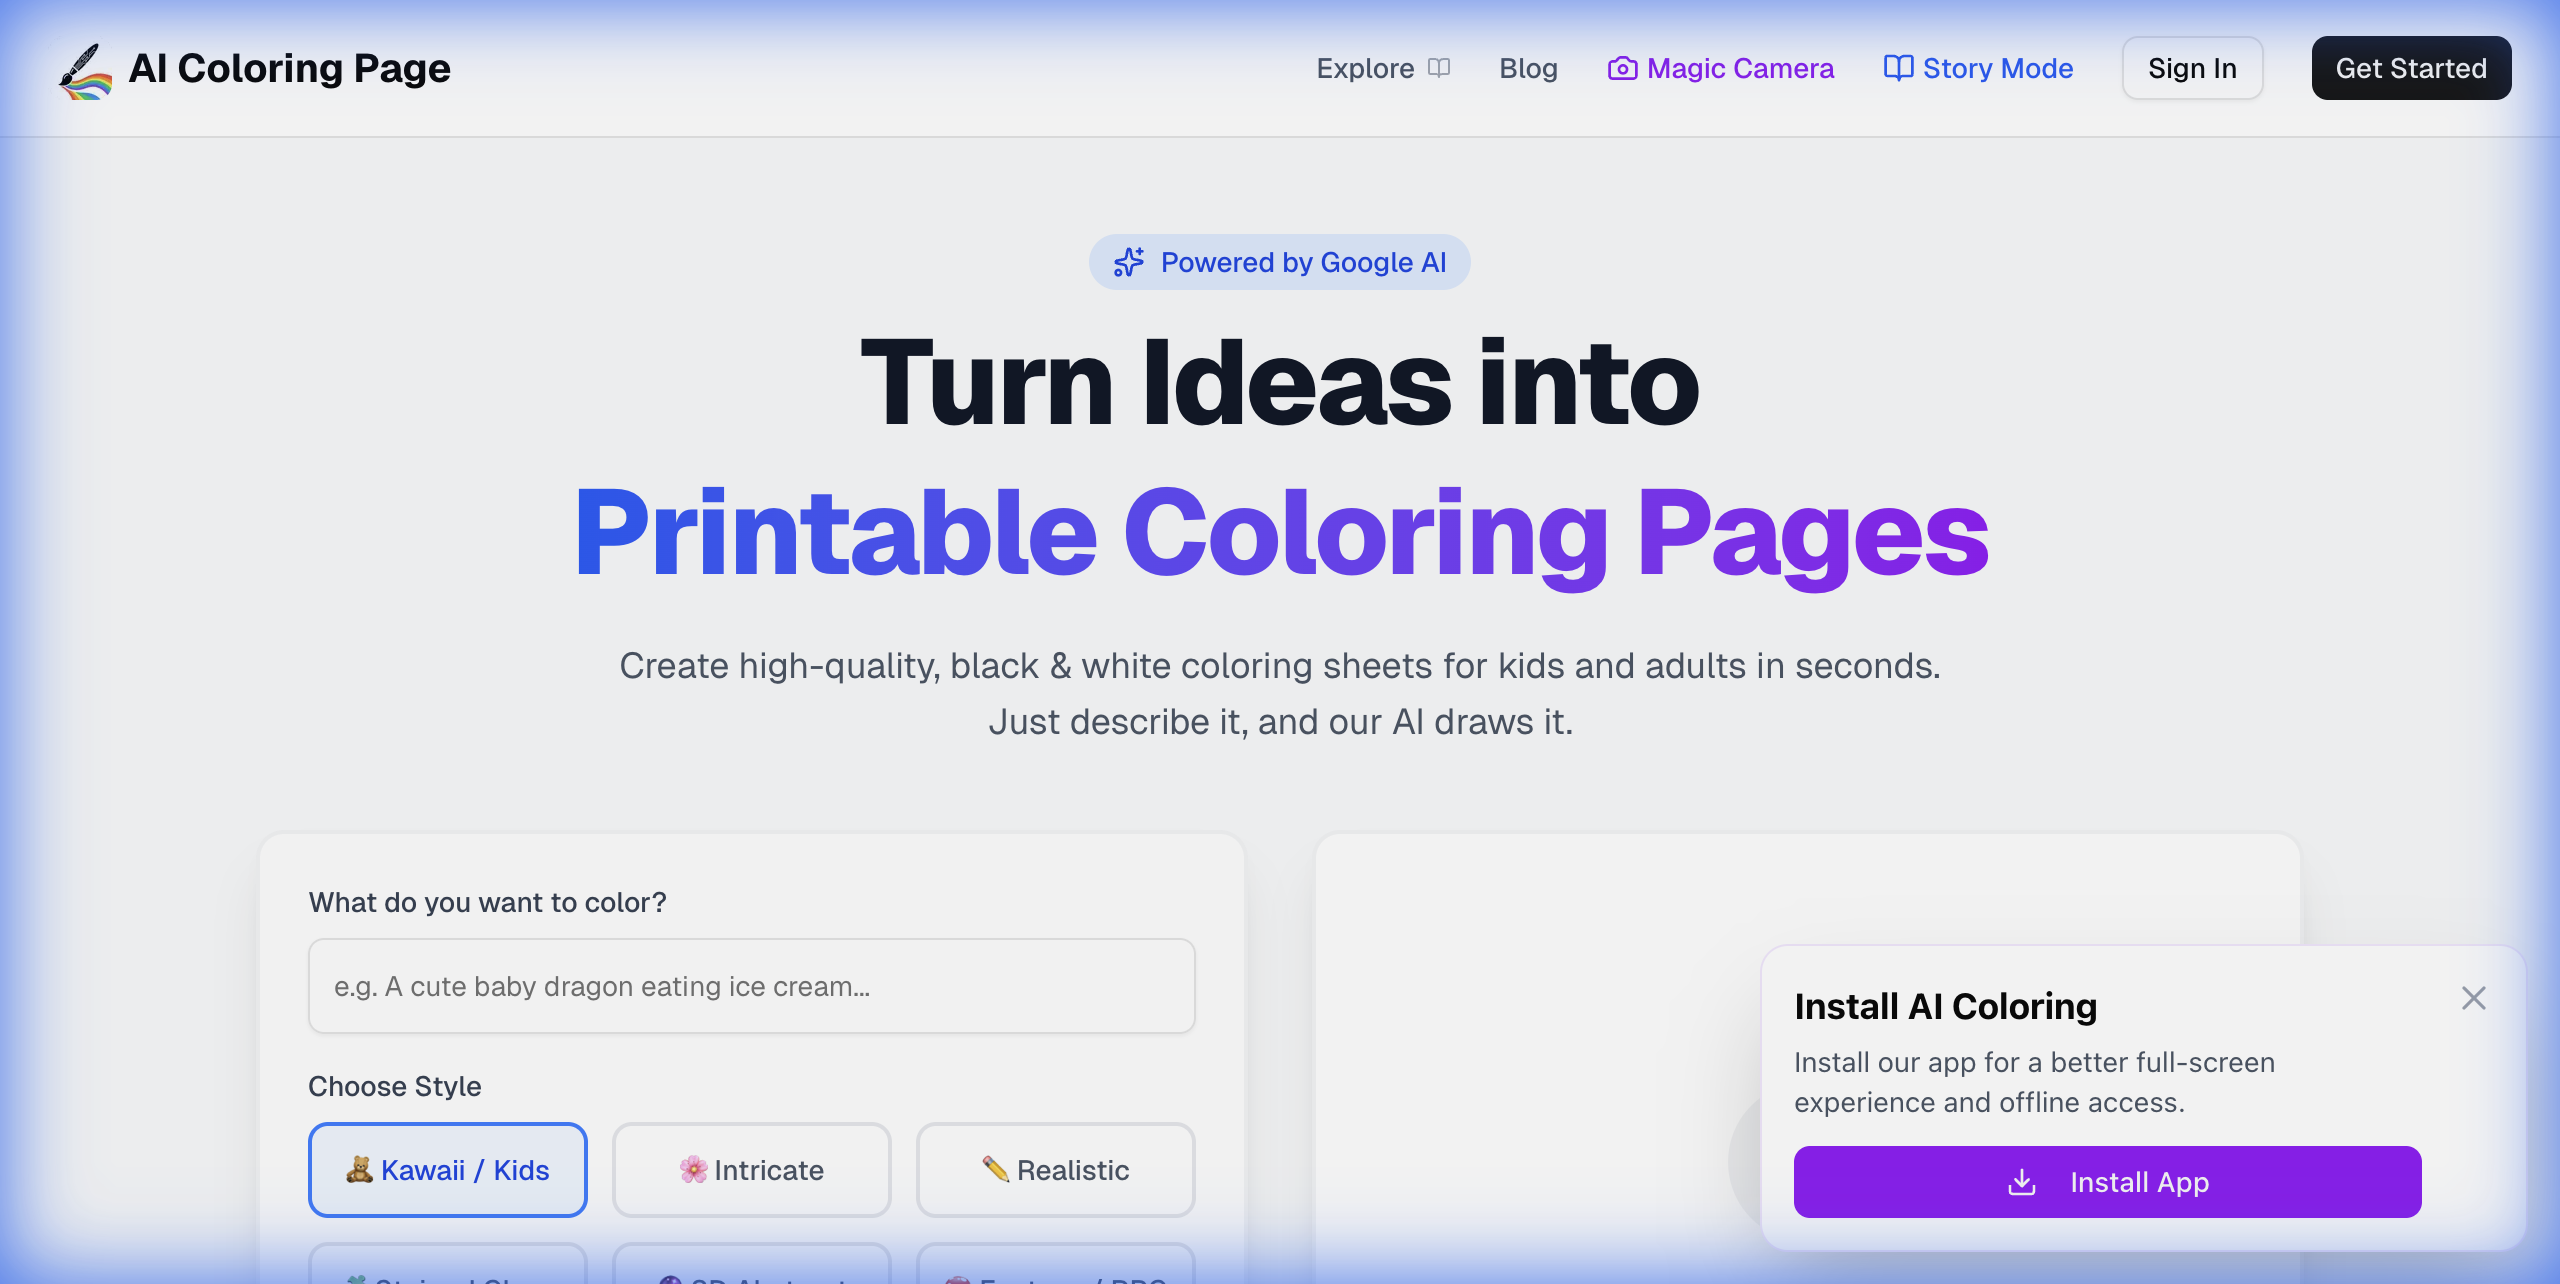Screen dimensions: 2560x1284
Task: Click the Sign In button
Action: [x=2192, y=68]
